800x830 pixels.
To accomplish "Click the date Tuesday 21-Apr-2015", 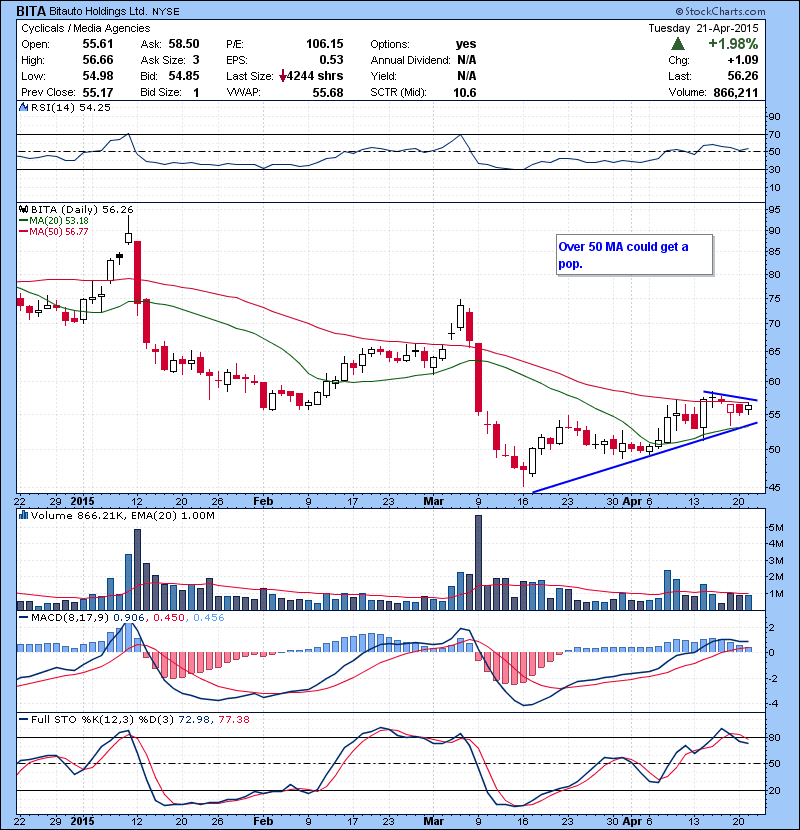I will click(x=703, y=28).
